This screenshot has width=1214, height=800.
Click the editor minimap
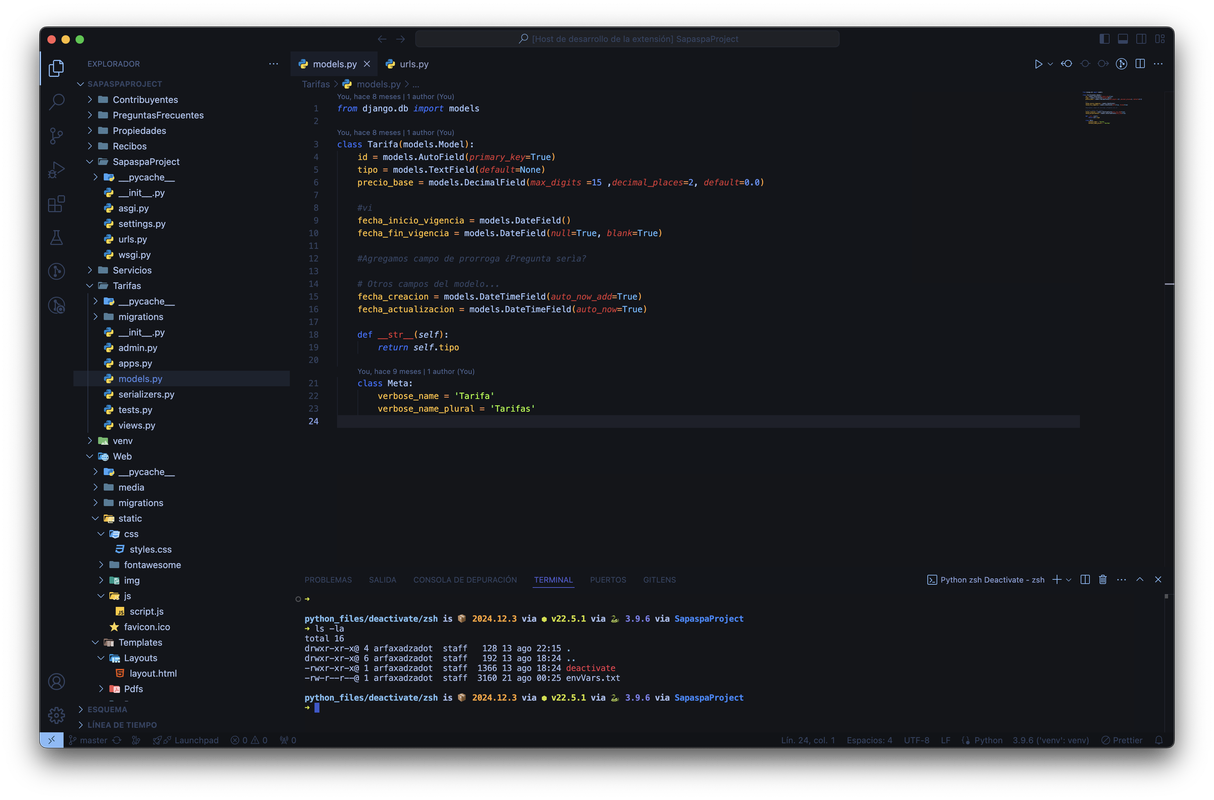click(1121, 108)
